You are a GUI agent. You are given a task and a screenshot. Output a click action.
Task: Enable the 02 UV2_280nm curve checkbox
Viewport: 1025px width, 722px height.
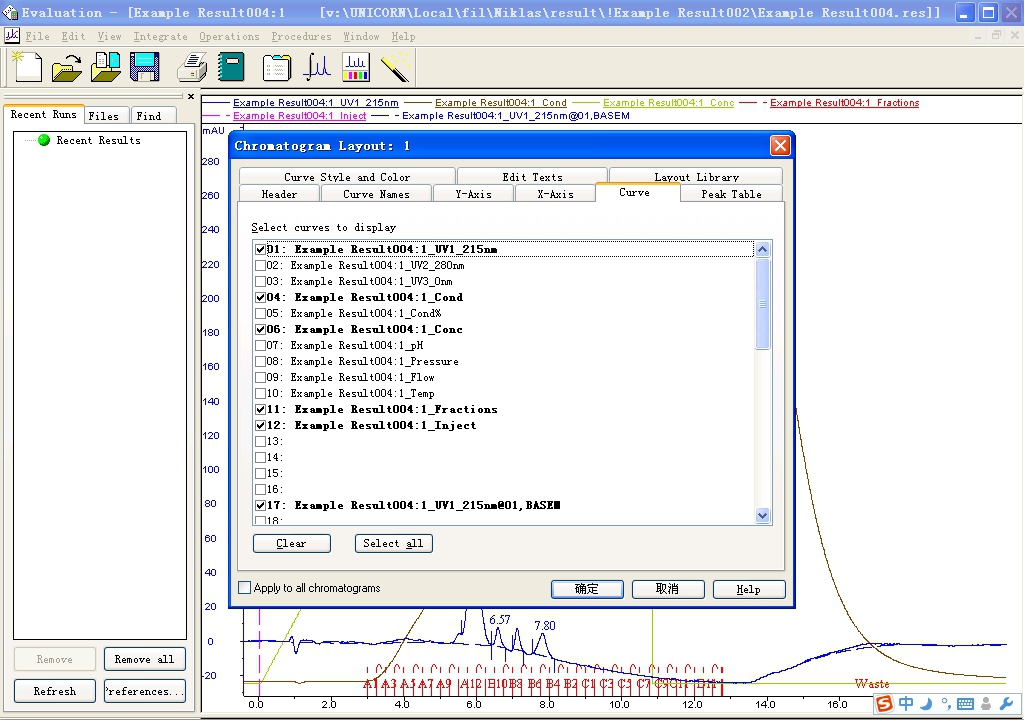261,266
